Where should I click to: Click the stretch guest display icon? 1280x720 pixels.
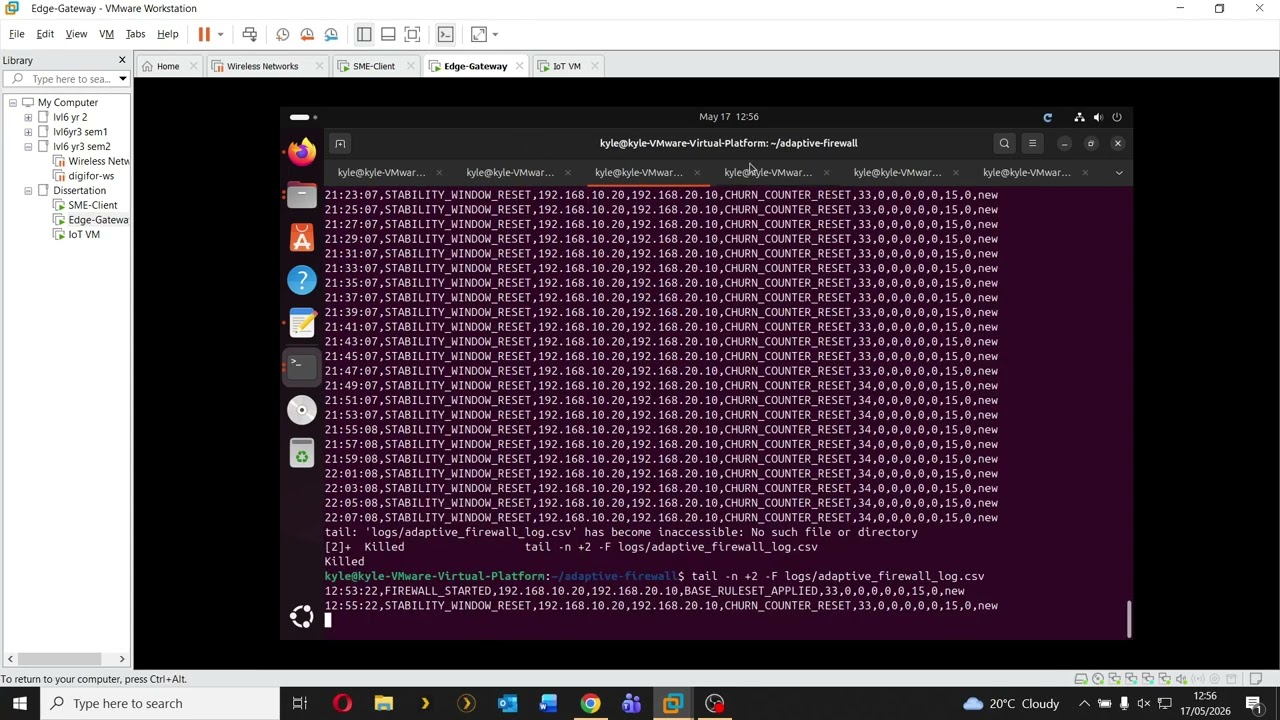[478, 34]
